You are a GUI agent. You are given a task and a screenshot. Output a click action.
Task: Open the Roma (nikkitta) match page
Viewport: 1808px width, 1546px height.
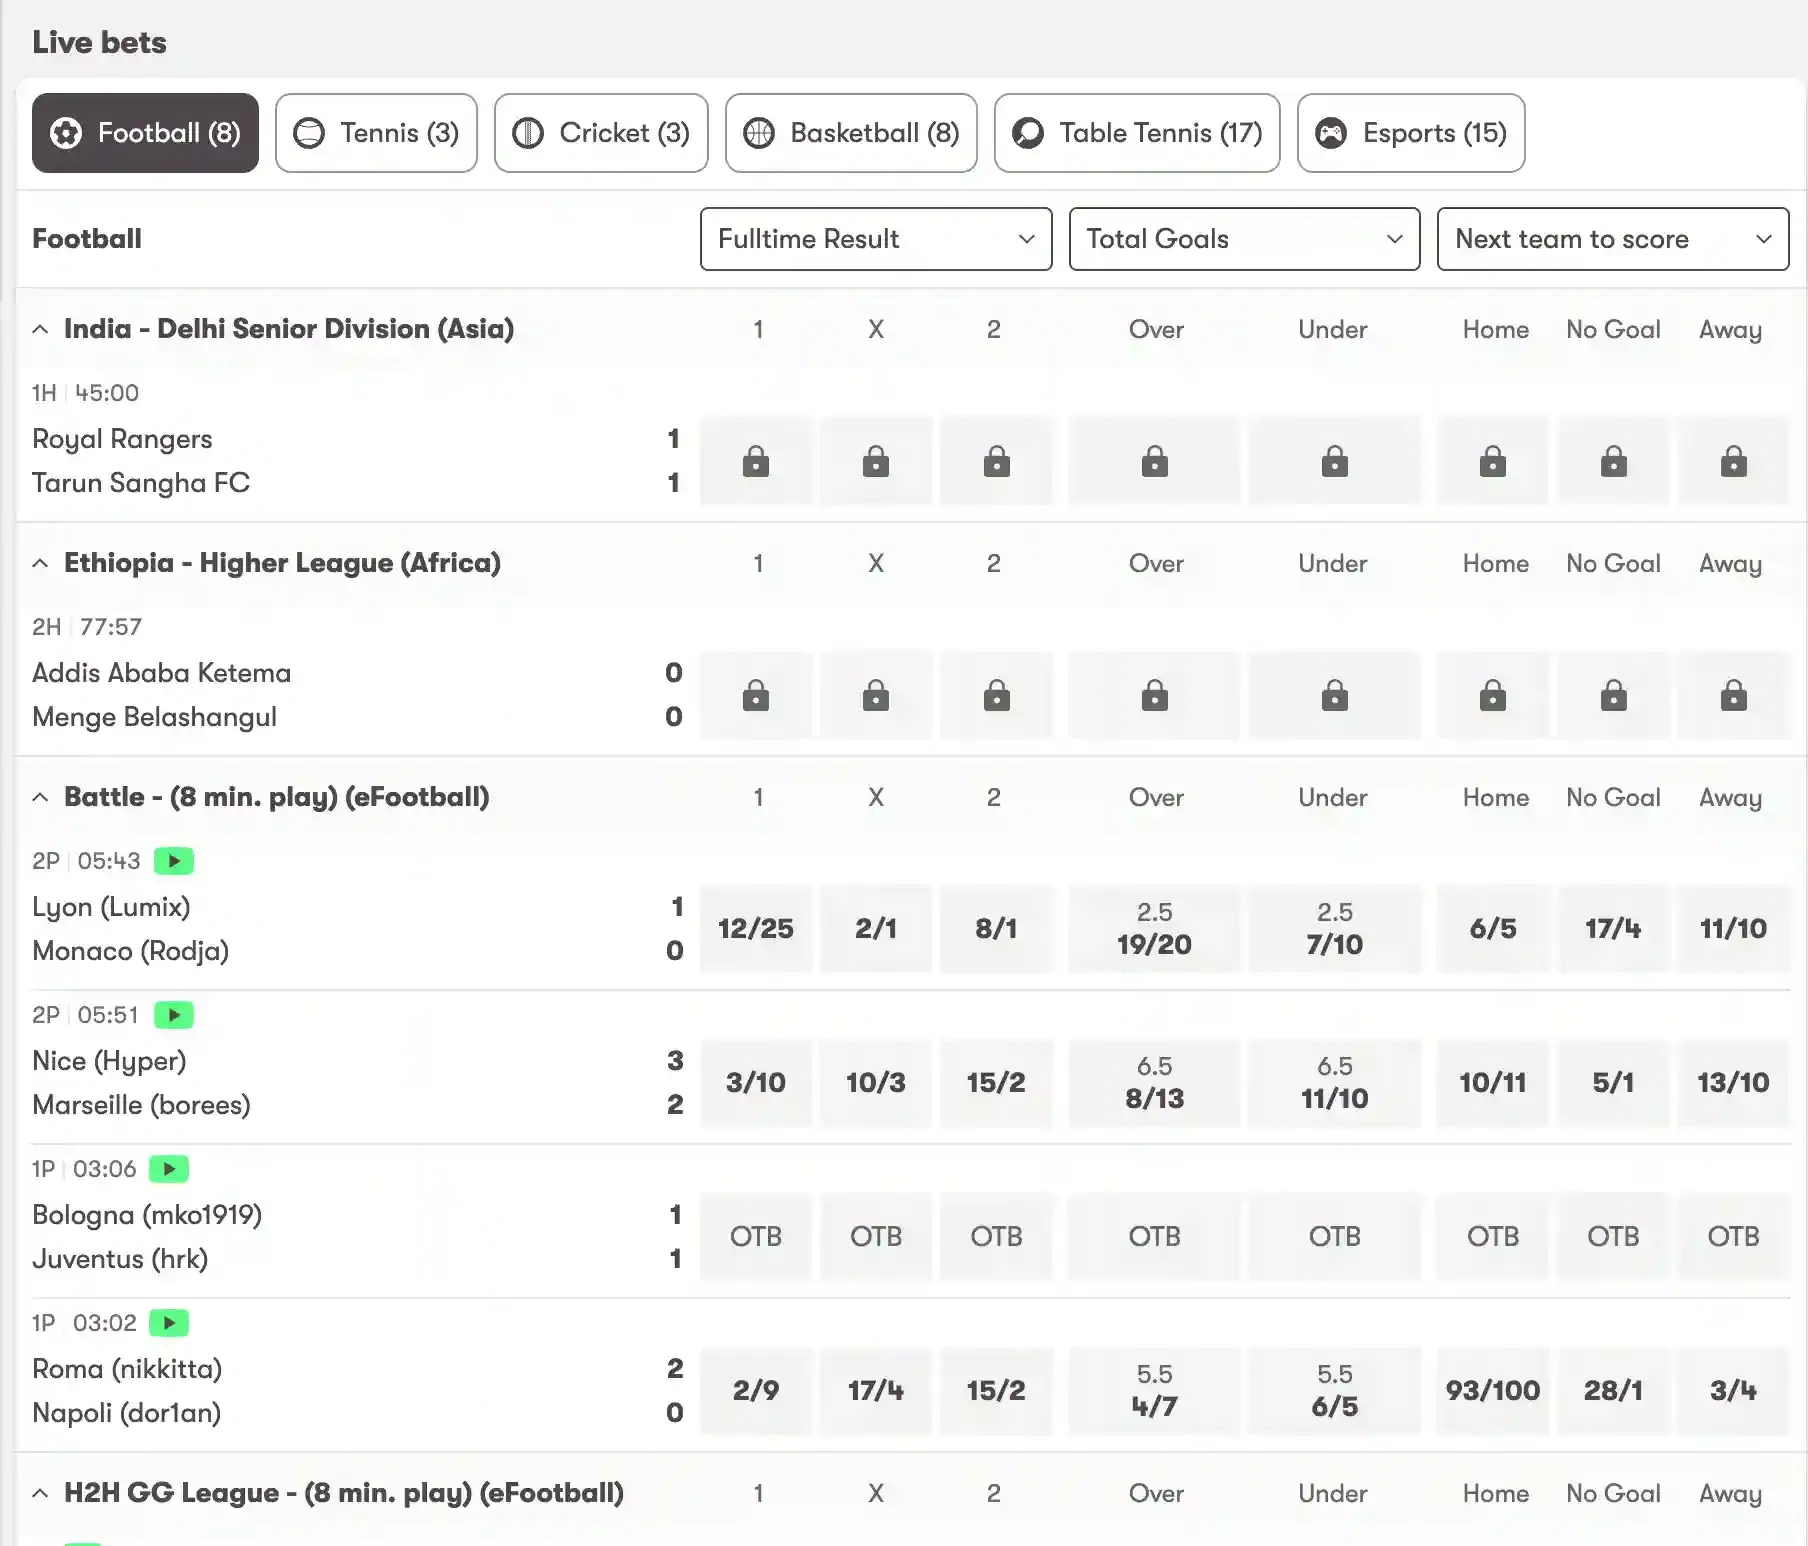point(127,1369)
